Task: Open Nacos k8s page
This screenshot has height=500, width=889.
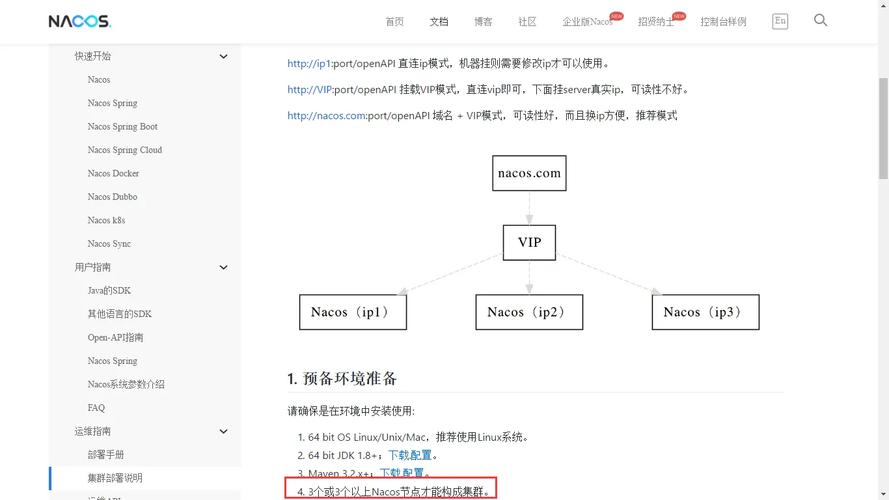Action: [106, 220]
